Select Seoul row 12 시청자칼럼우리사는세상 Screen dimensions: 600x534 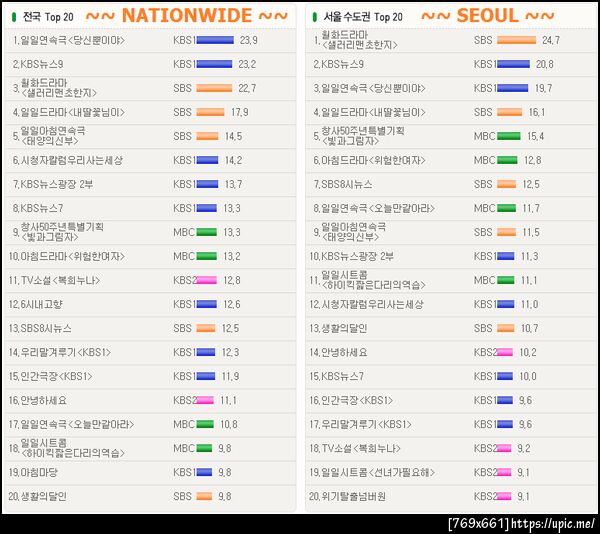click(451, 304)
